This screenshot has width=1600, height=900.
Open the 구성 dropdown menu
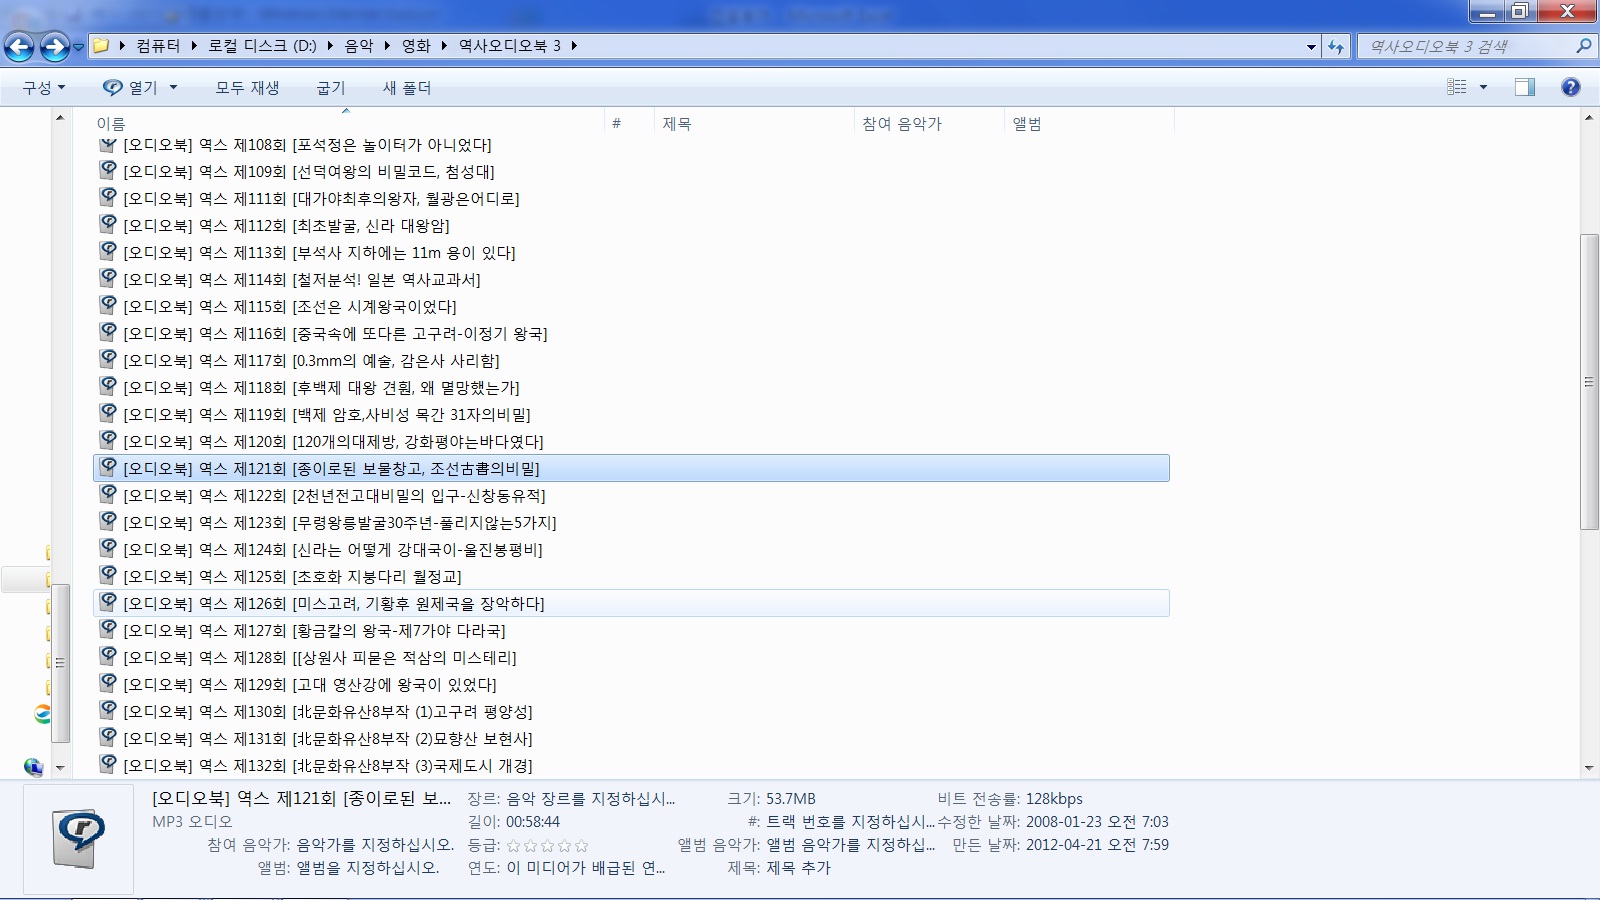tap(44, 88)
